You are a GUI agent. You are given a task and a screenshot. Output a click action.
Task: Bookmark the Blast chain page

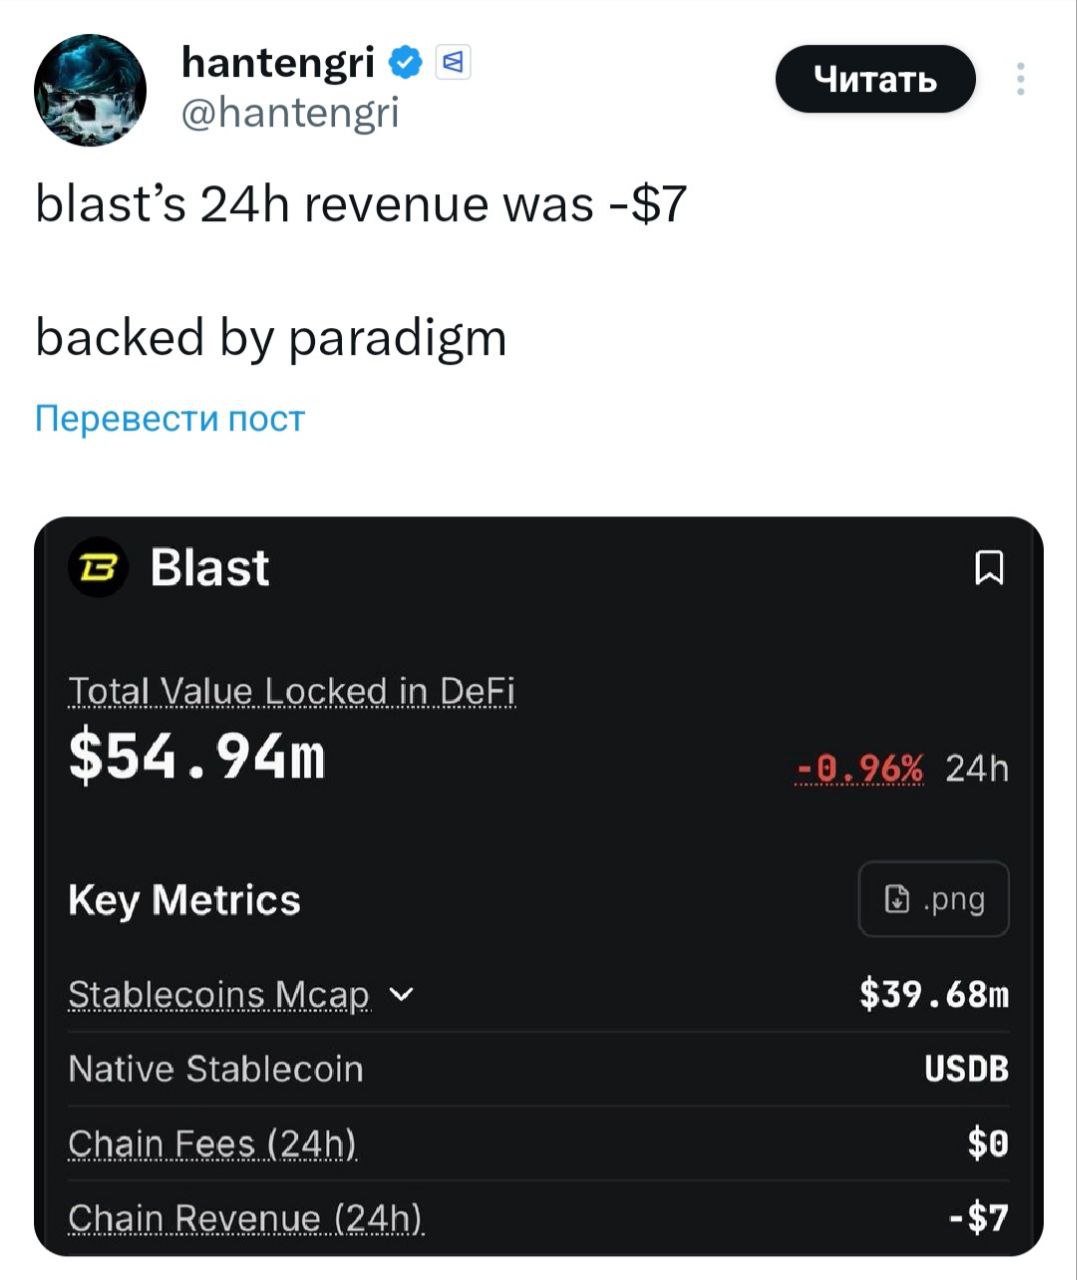[989, 568]
